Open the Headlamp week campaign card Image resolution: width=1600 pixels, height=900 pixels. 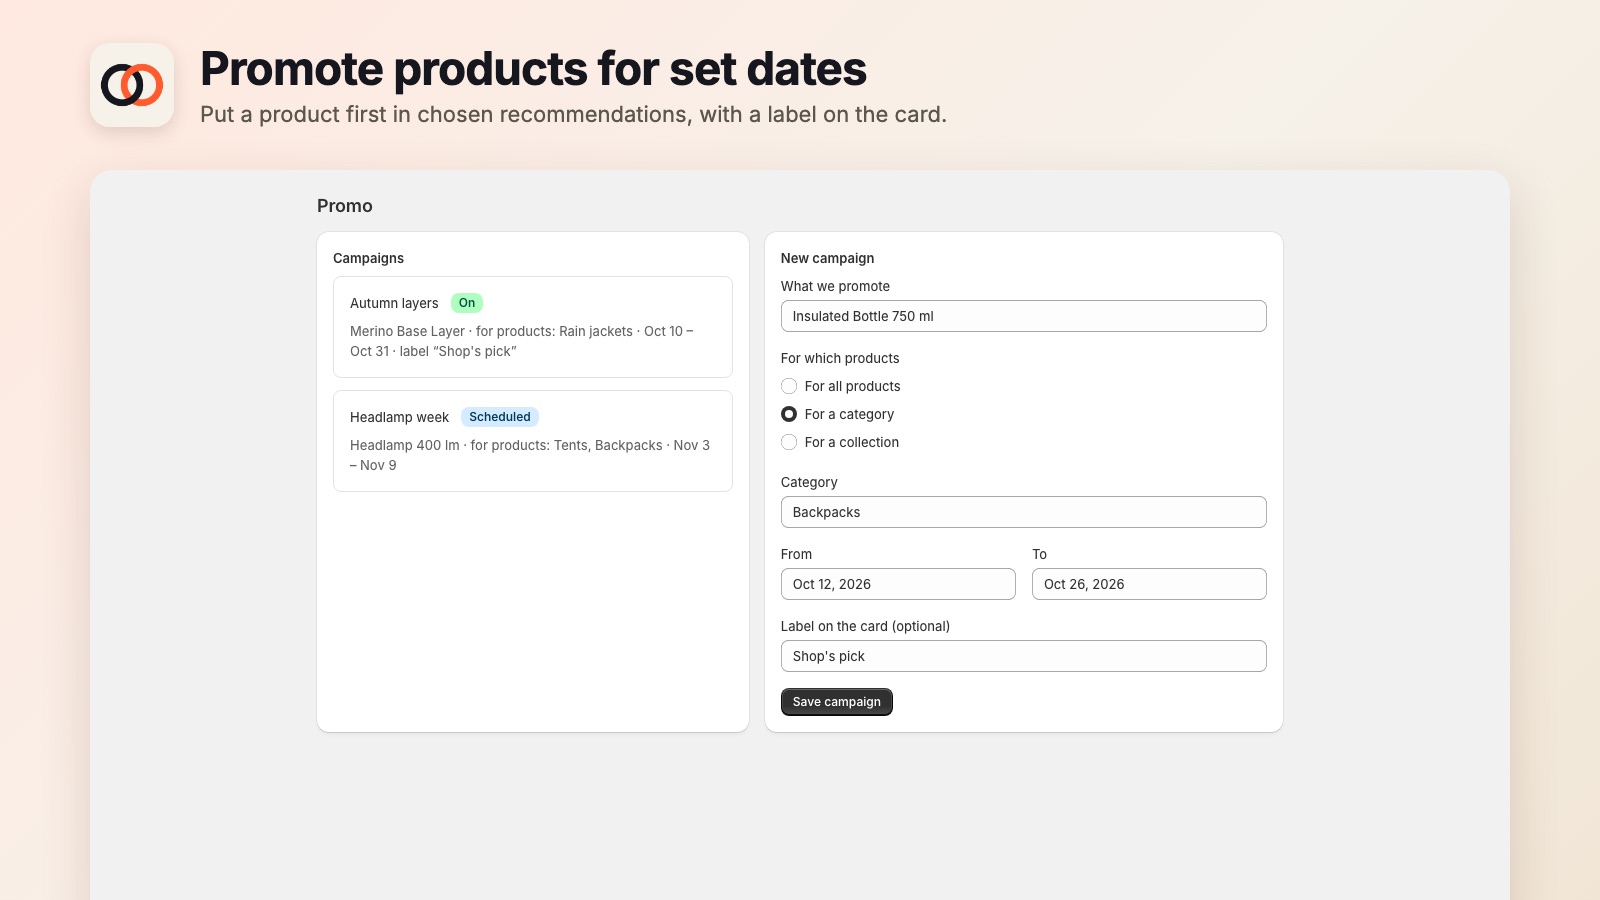(533, 441)
